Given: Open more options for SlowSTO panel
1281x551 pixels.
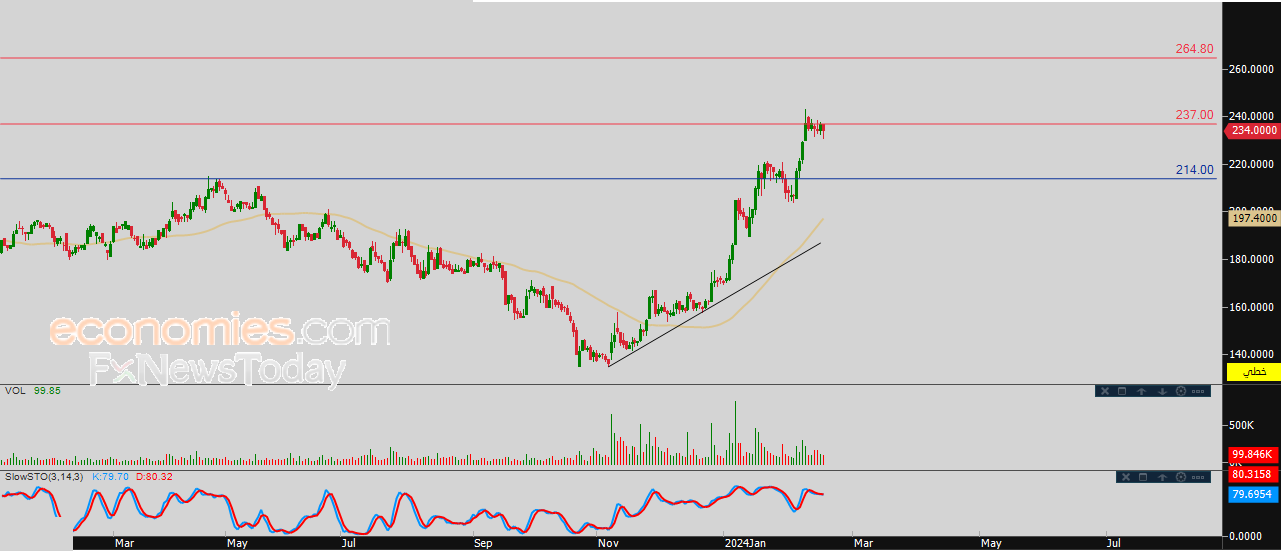Looking at the screenshot, I should (x=1198, y=477).
